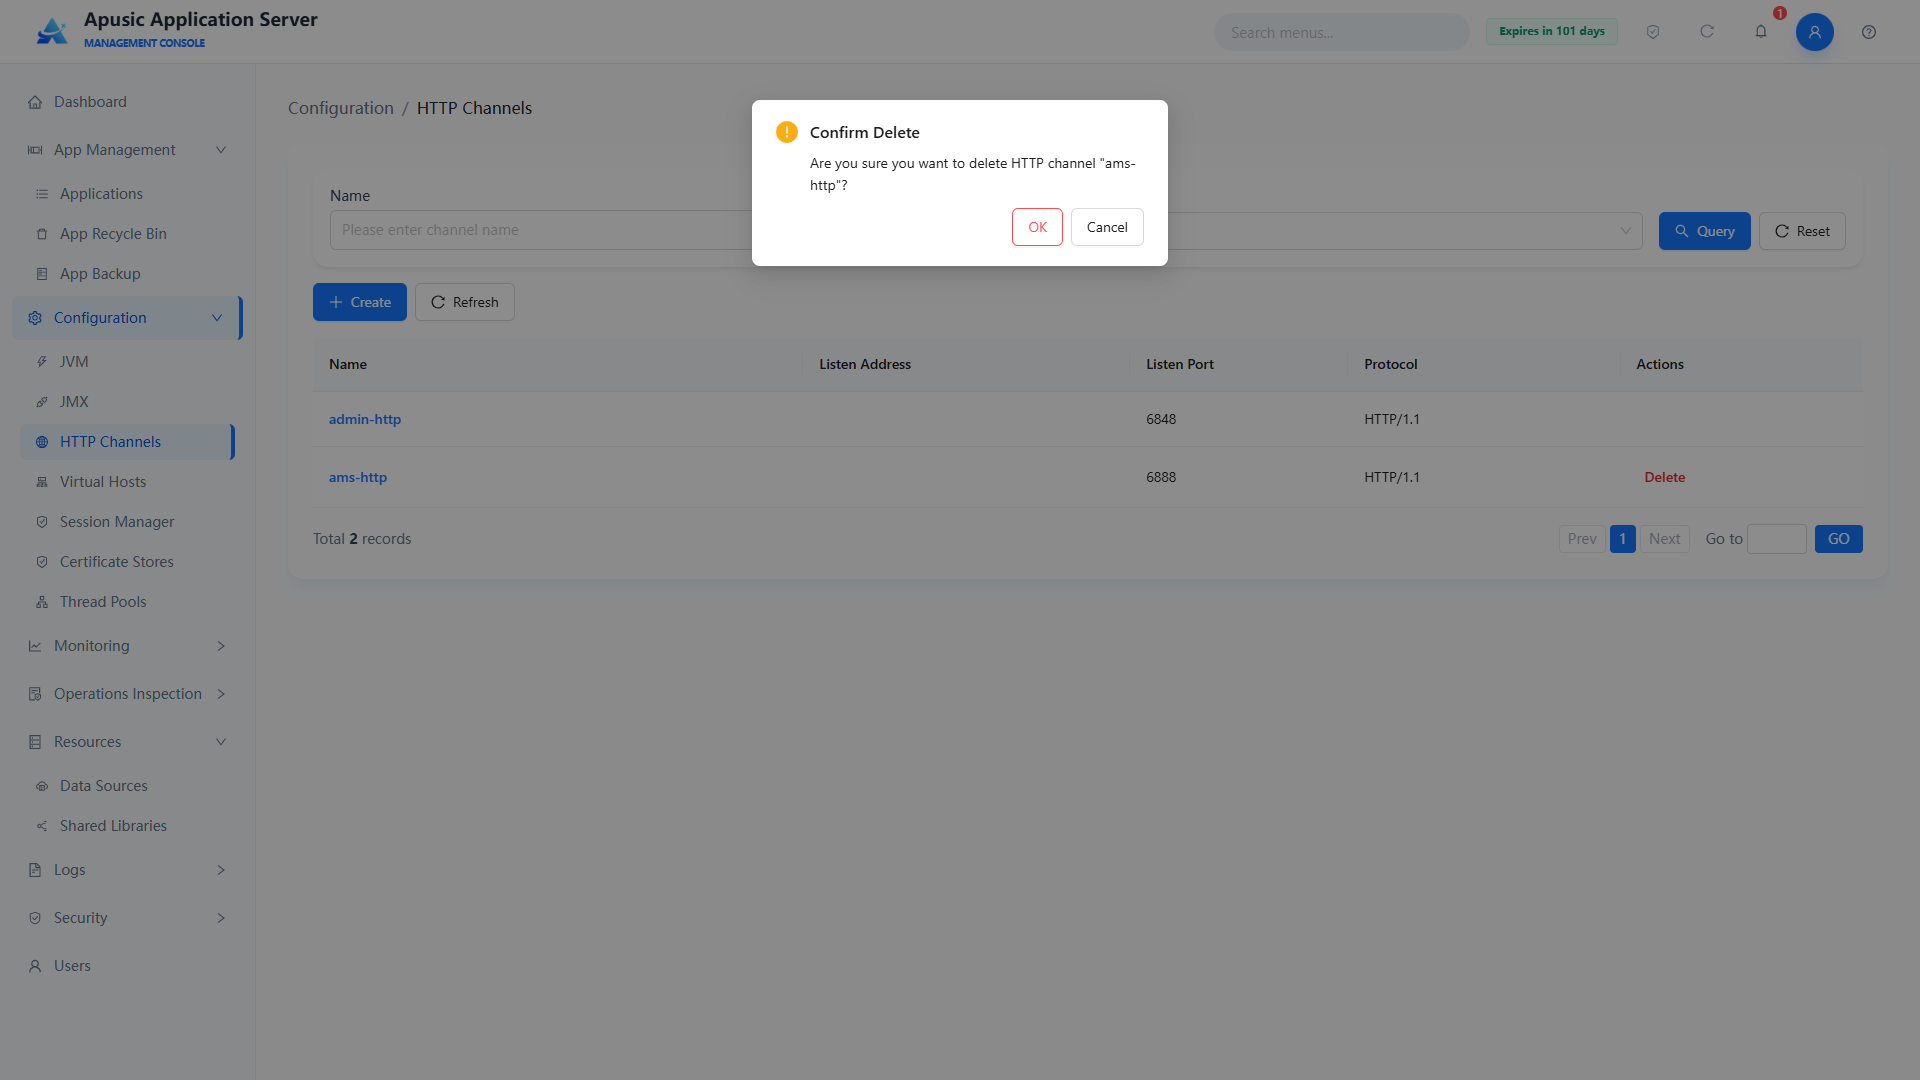This screenshot has height=1080, width=1920.
Task: Open JMX configuration page
Action: [128, 402]
